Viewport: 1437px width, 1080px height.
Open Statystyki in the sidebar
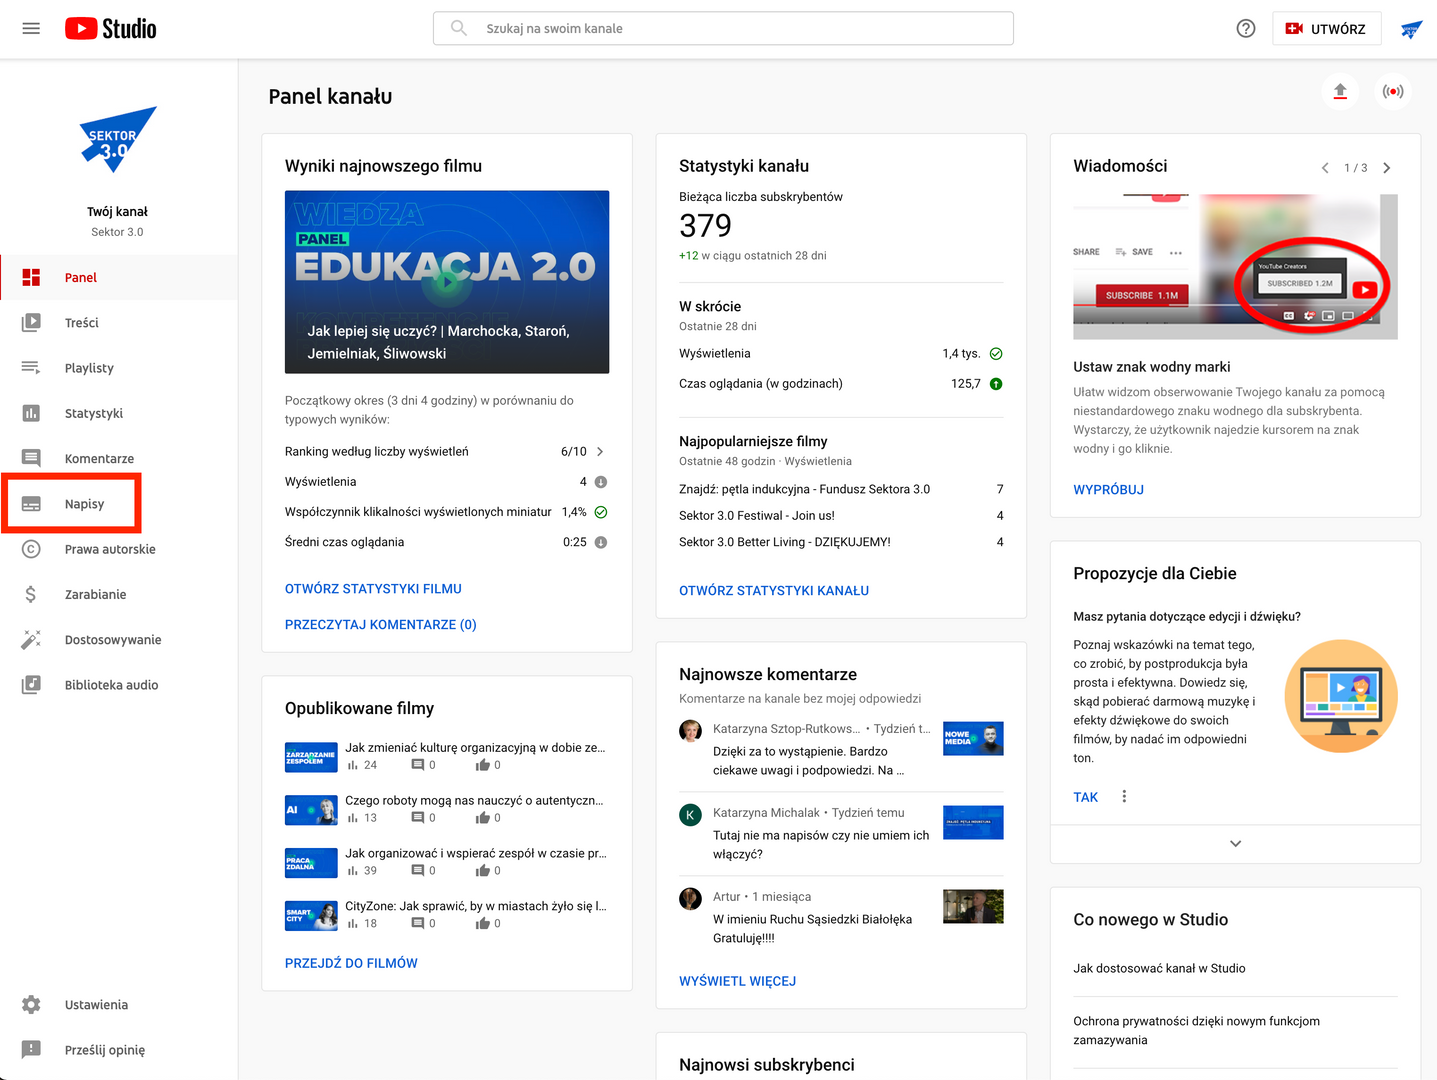point(93,413)
